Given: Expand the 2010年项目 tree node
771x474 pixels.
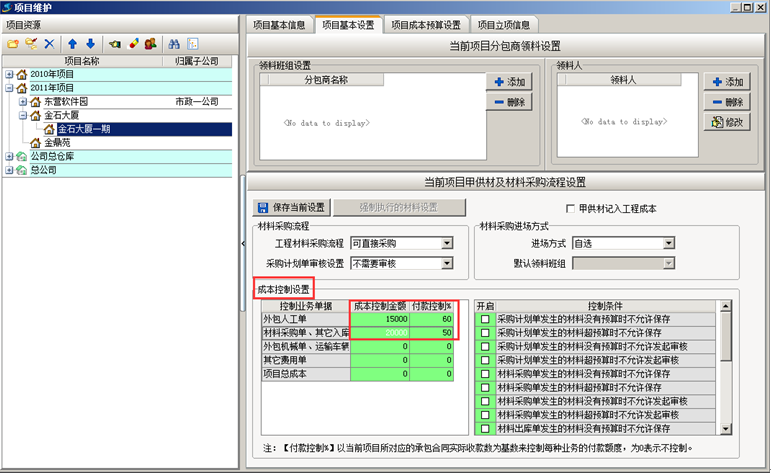Looking at the screenshot, I should (9, 74).
